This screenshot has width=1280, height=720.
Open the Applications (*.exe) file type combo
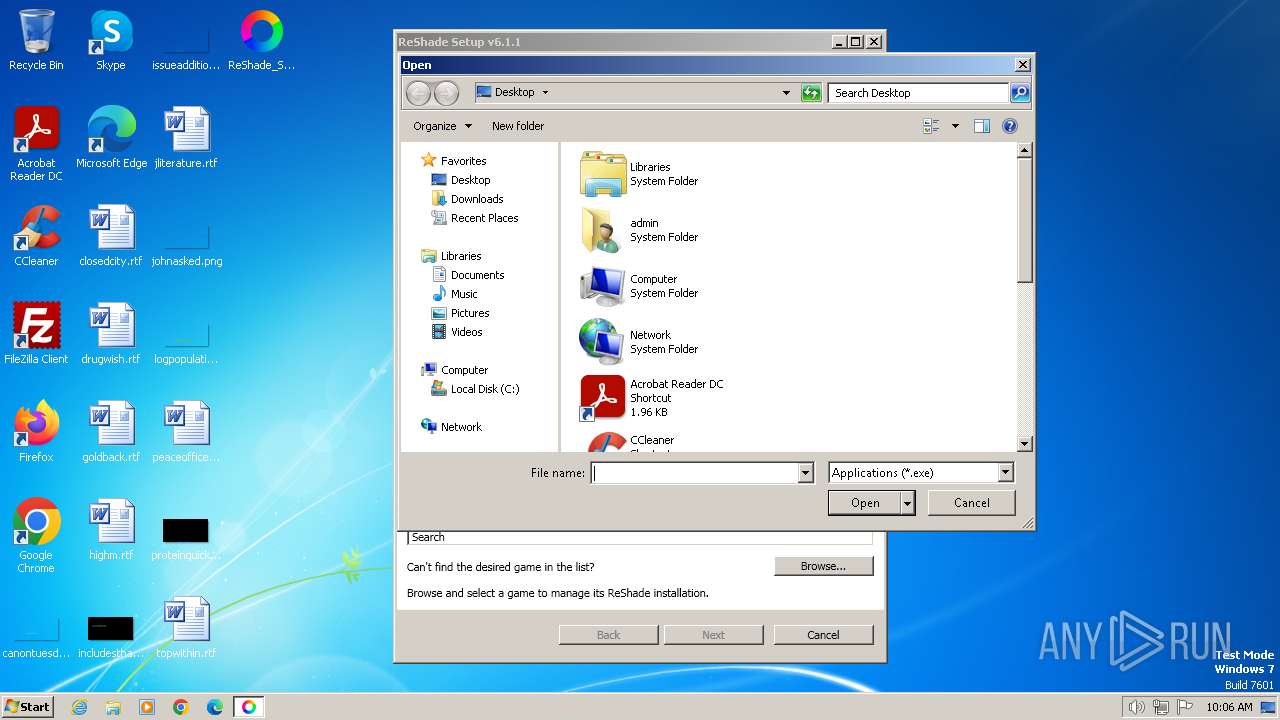point(921,473)
